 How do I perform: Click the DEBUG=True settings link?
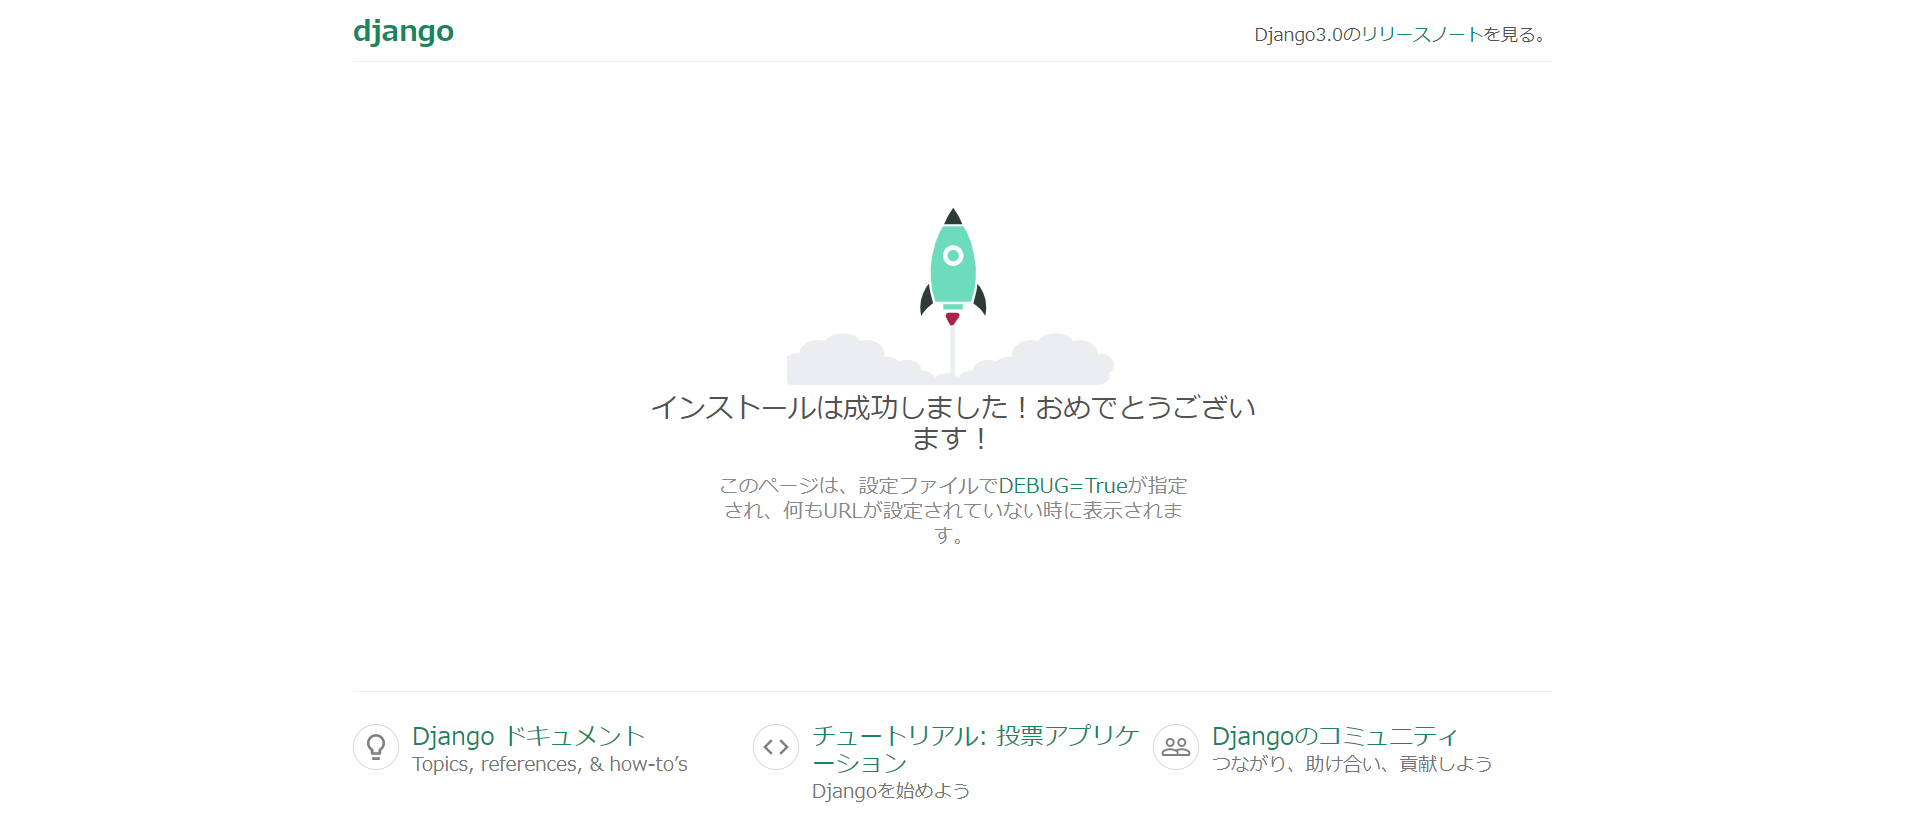1063,486
